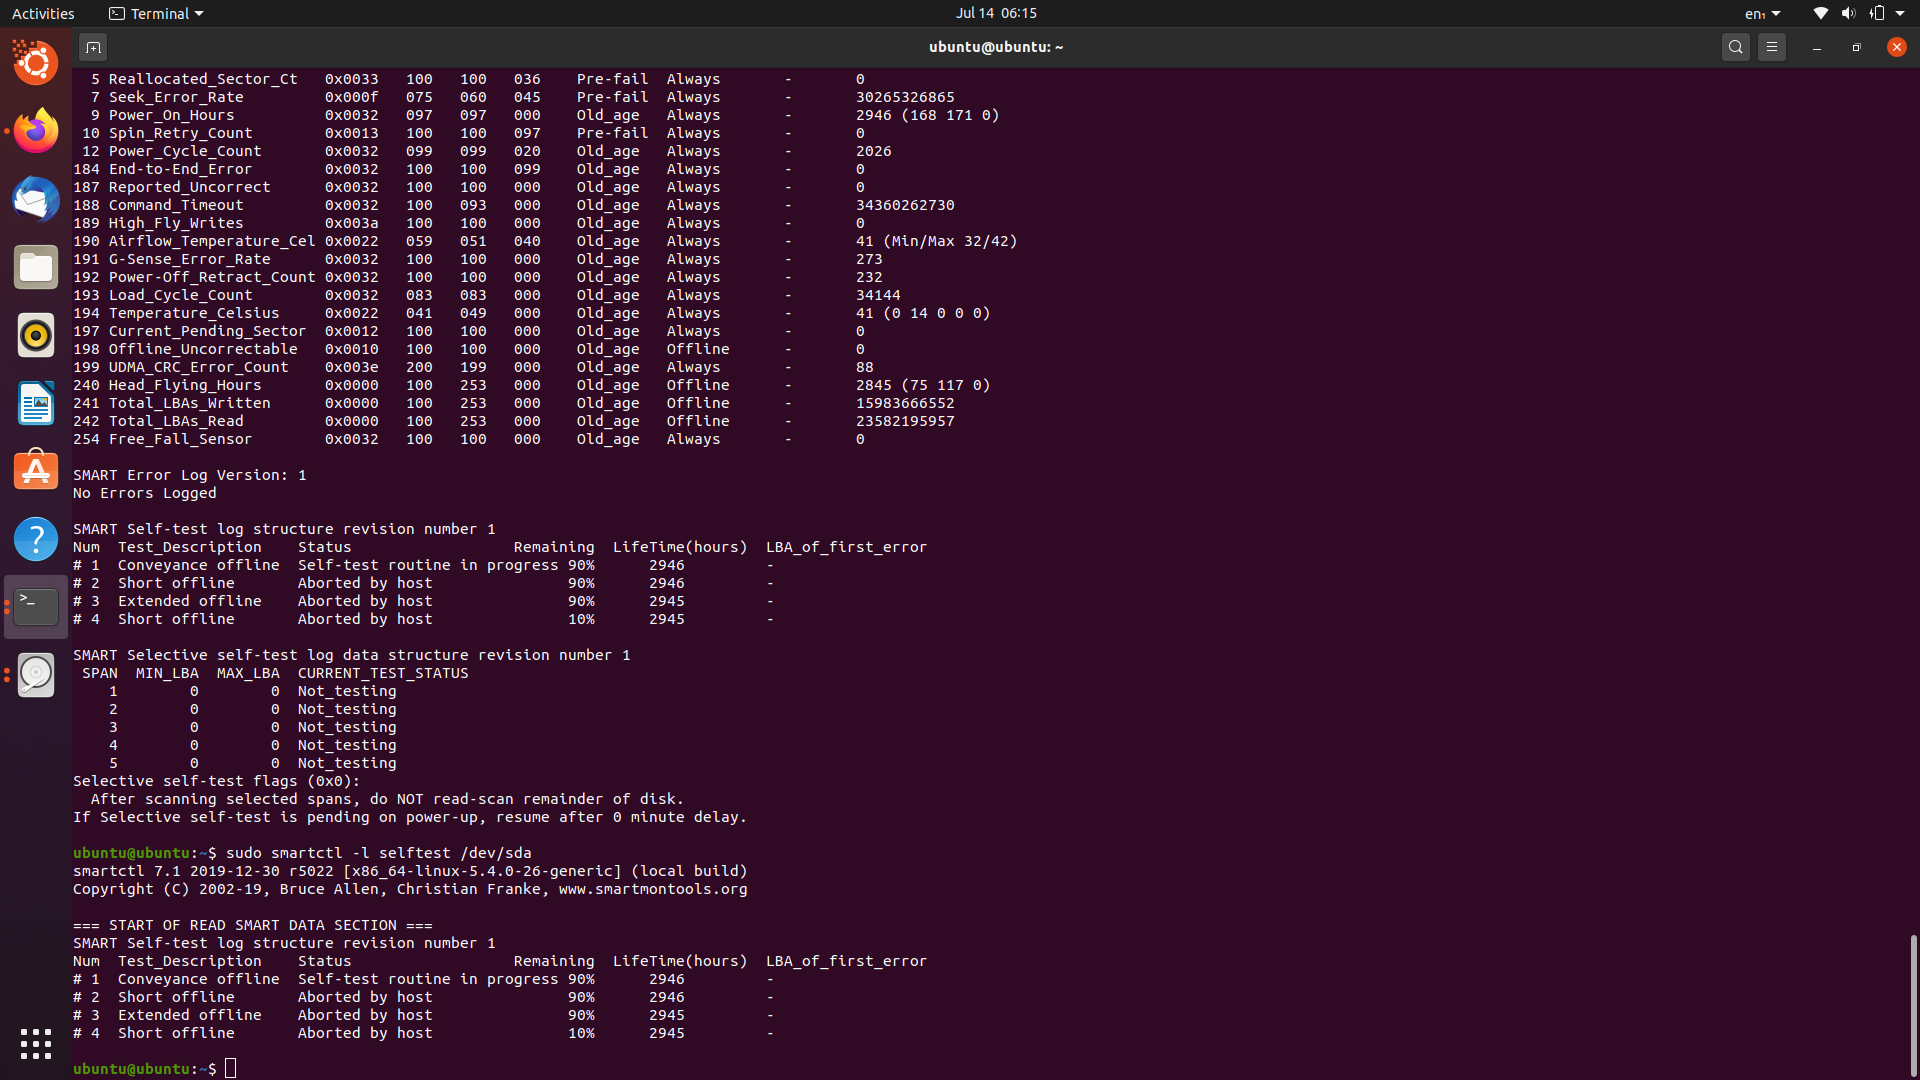Image resolution: width=1920 pixels, height=1080 pixels.
Task: Click the Head_Flying_Hours attribute name
Action: (x=185, y=385)
